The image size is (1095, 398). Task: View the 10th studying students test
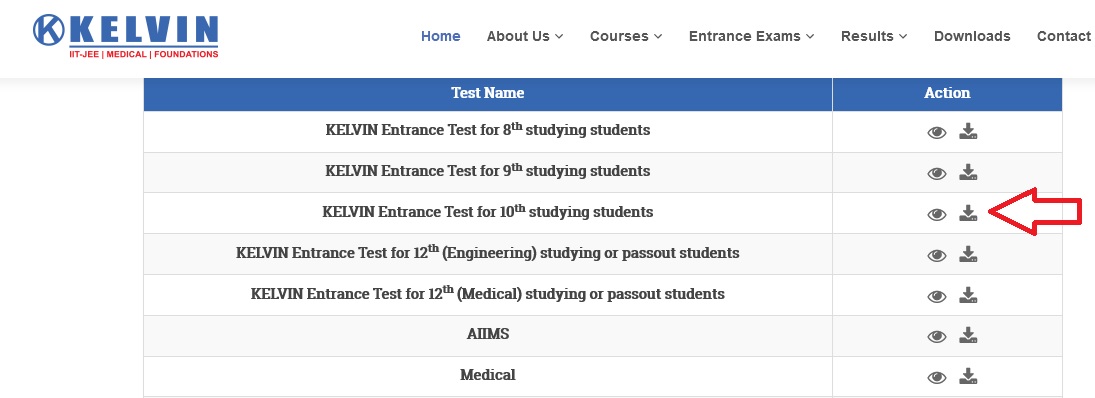(x=936, y=214)
